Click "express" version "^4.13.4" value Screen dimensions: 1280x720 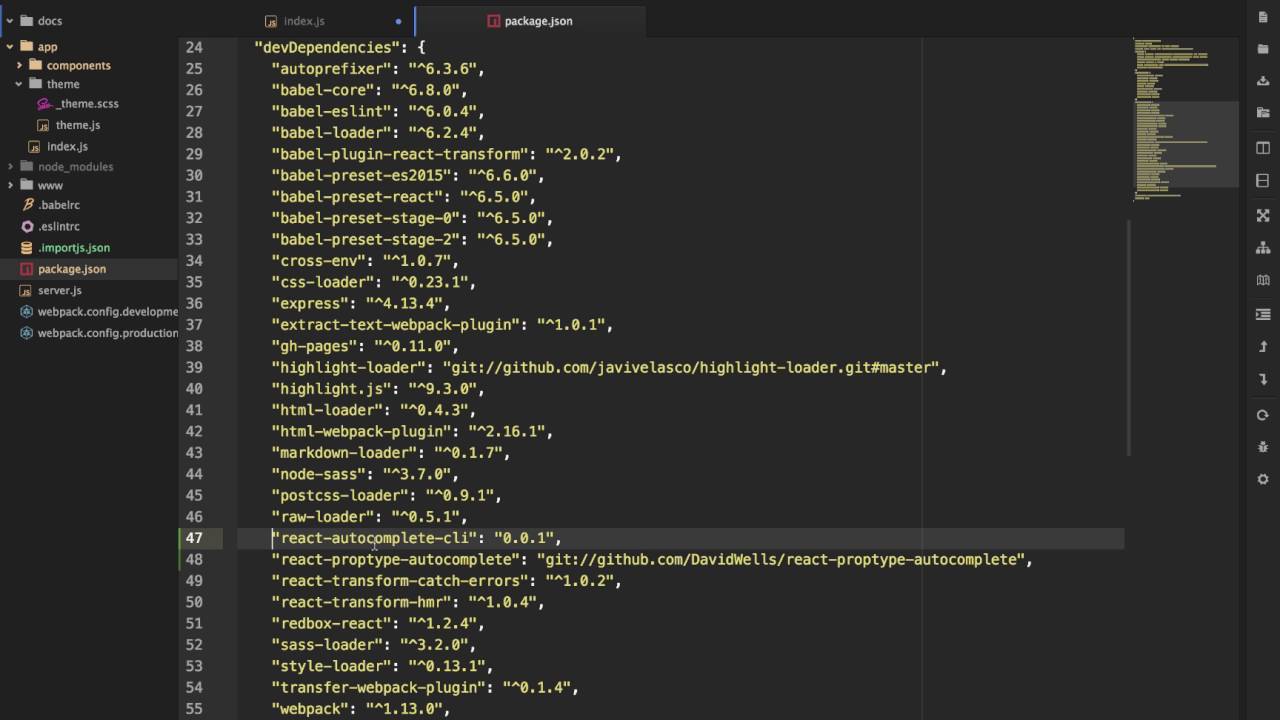point(404,303)
